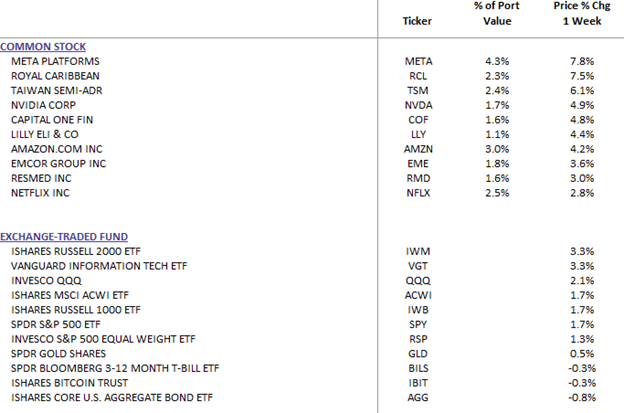The width and height of the screenshot is (624, 413).
Task: Click VANGUARD INFORMATION TECH ETF name
Action: [99, 266]
